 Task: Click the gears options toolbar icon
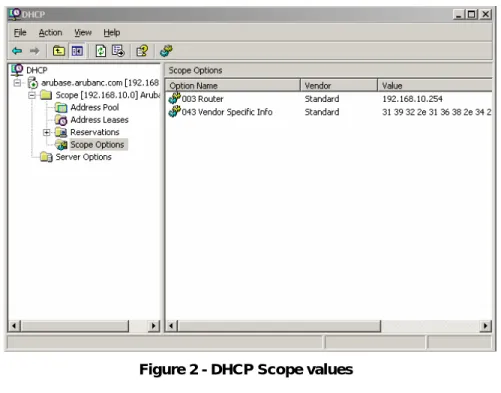click(166, 51)
